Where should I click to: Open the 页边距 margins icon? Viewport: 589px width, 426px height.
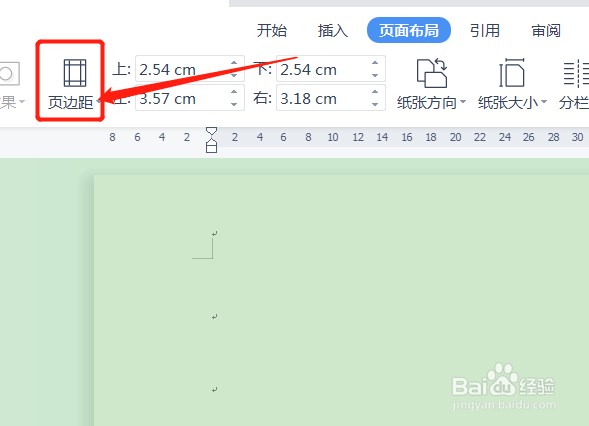click(x=75, y=73)
